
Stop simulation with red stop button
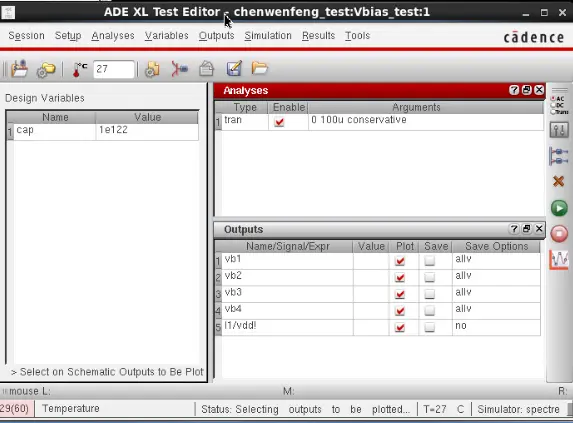tap(559, 233)
